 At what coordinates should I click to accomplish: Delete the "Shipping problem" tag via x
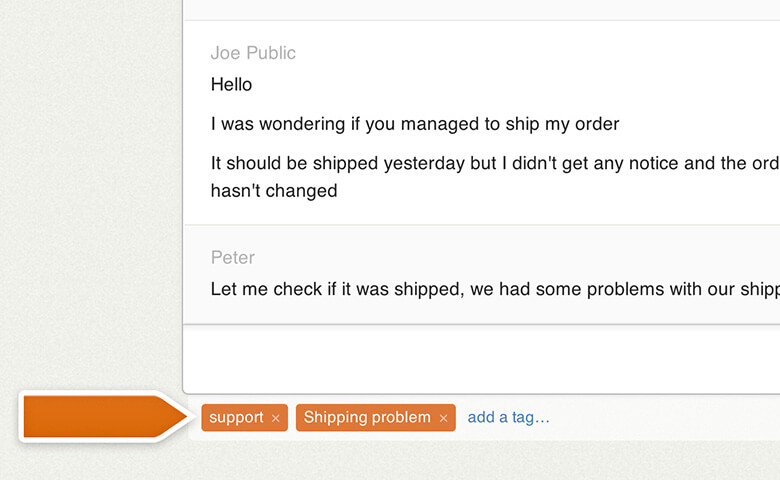443,418
